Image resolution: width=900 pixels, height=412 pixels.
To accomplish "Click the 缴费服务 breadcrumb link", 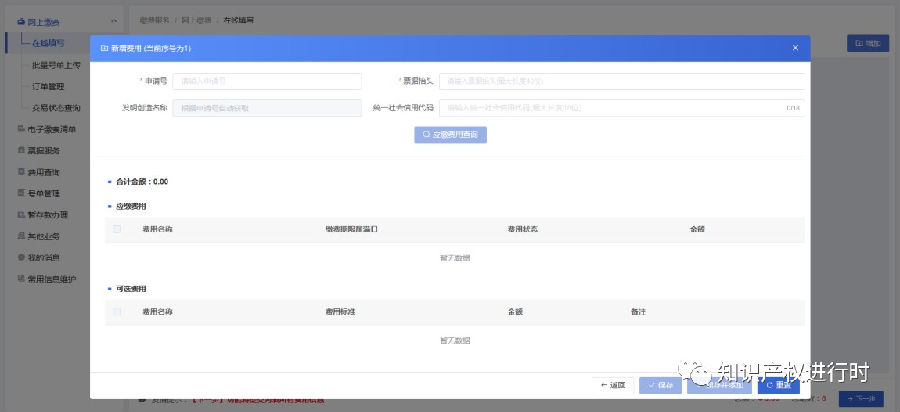I will [x=154, y=20].
